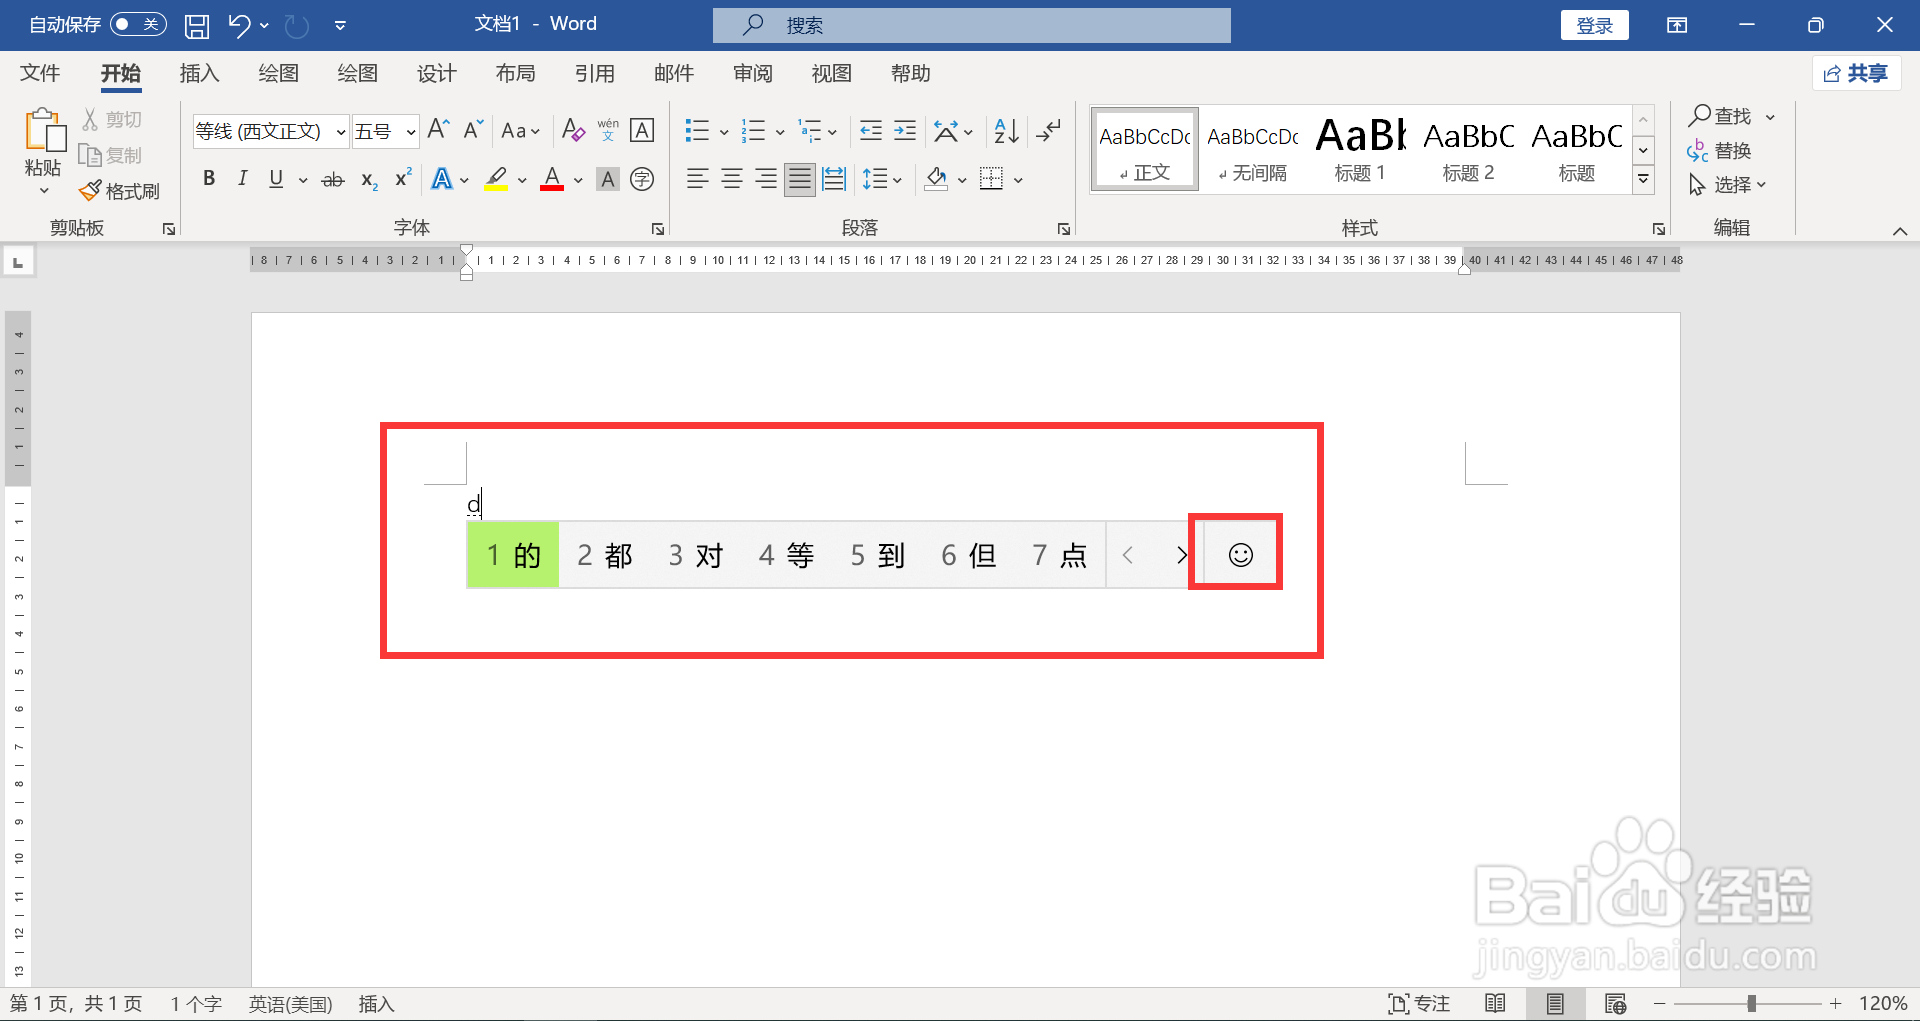
Task: Click the Undo arrow icon
Action: 238,26
